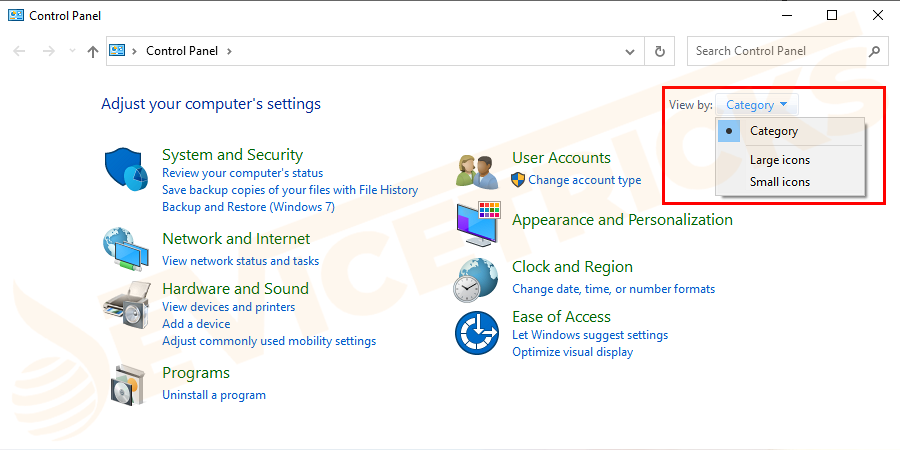Click the search magnifier icon

coord(874,51)
